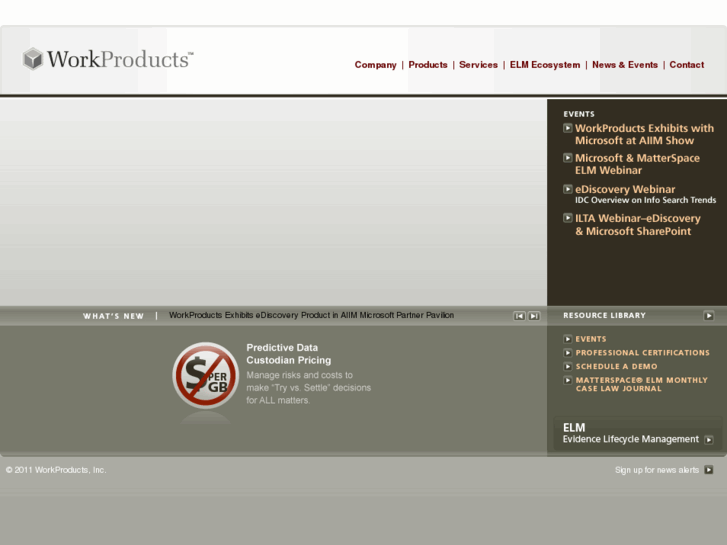This screenshot has width=727, height=545.
Task: Click the no dollar per GB icon
Action: coord(205,375)
